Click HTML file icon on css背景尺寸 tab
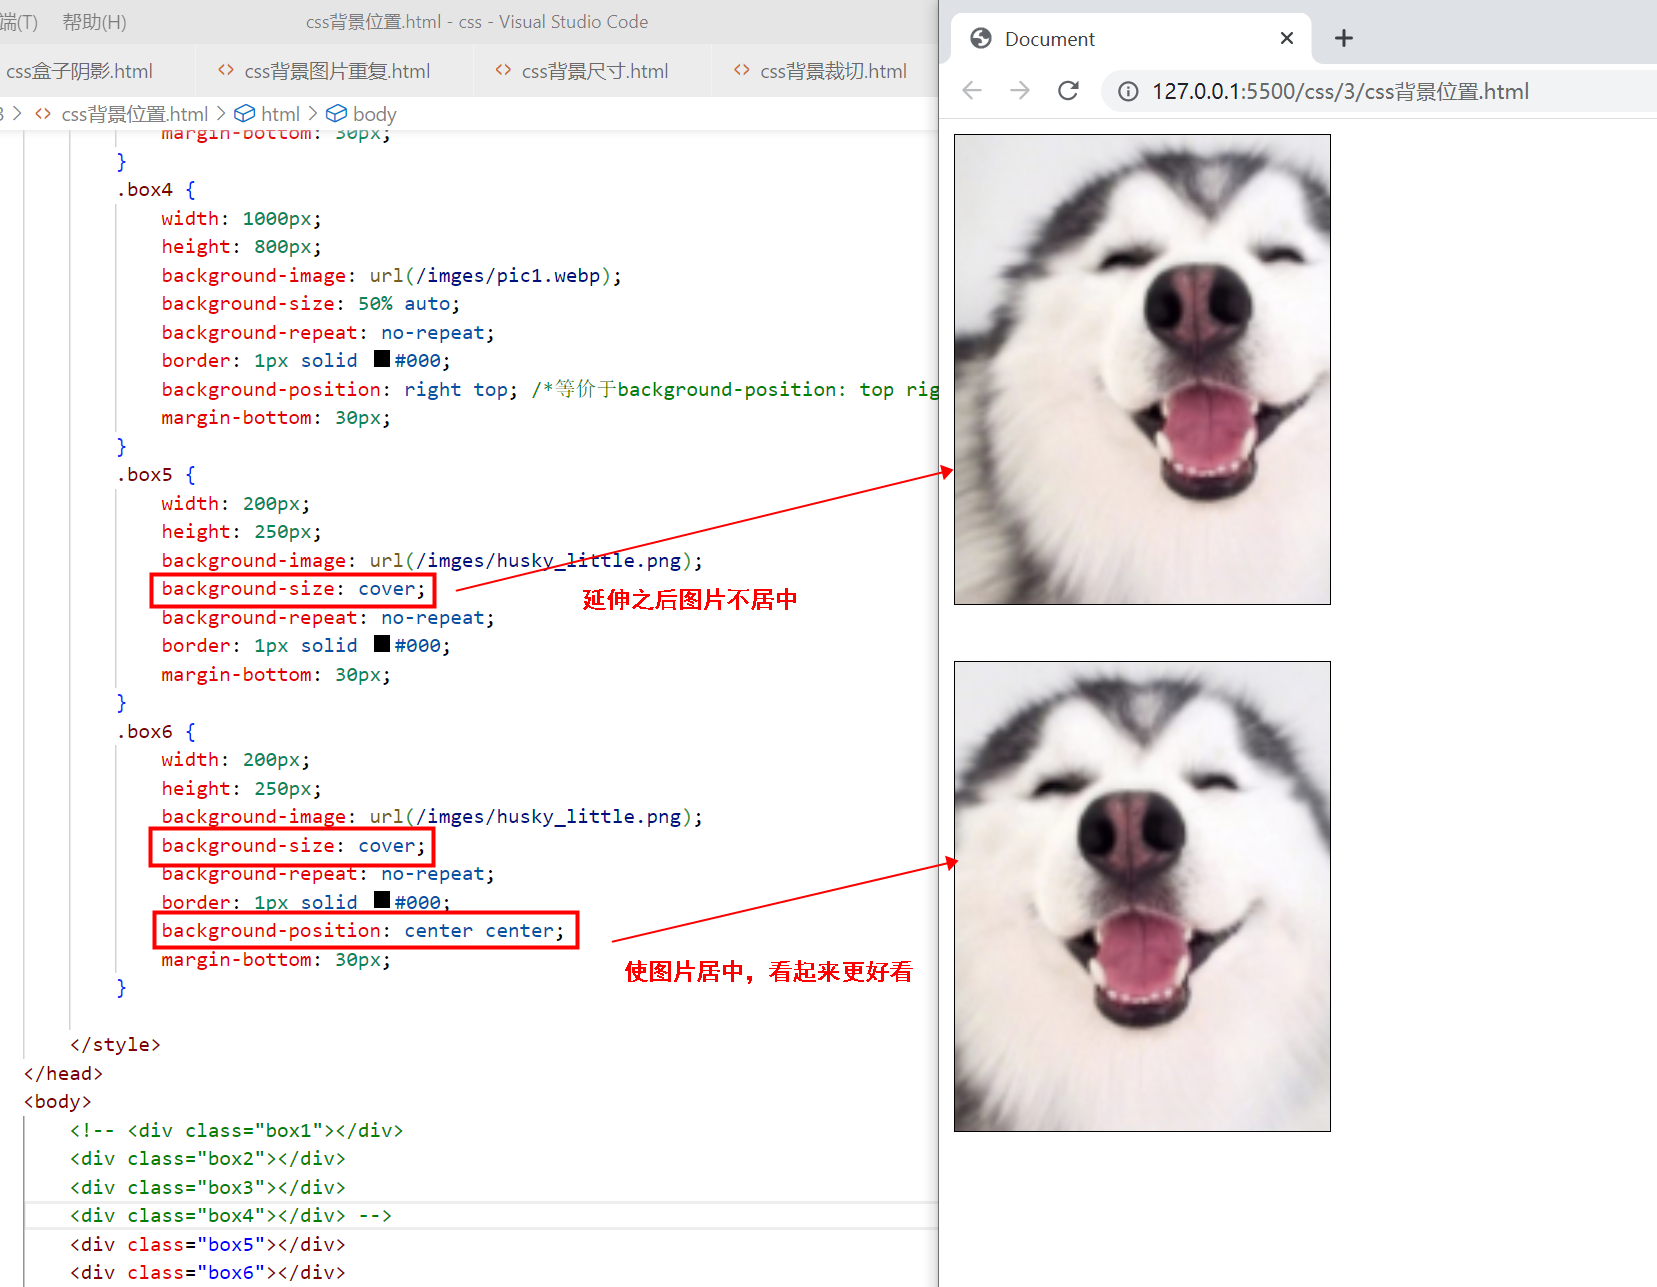 coord(503,70)
